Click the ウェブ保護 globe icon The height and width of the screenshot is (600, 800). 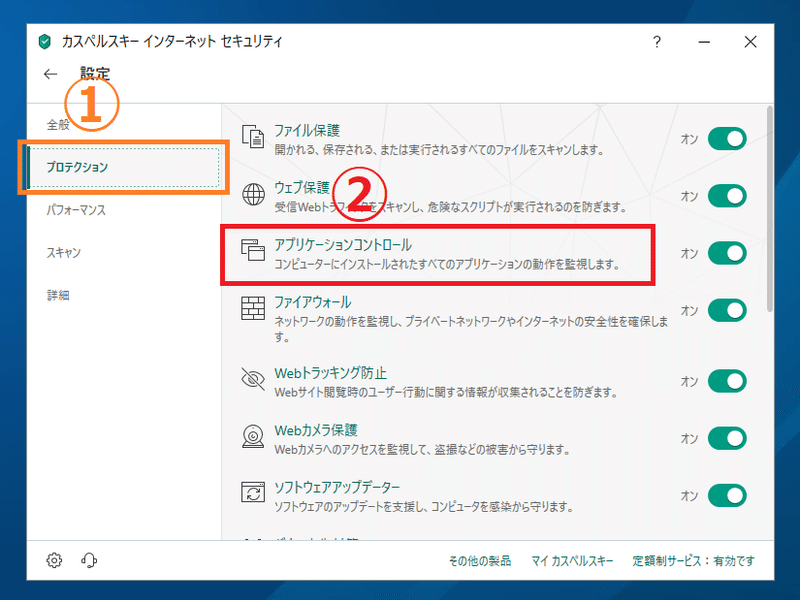254,194
